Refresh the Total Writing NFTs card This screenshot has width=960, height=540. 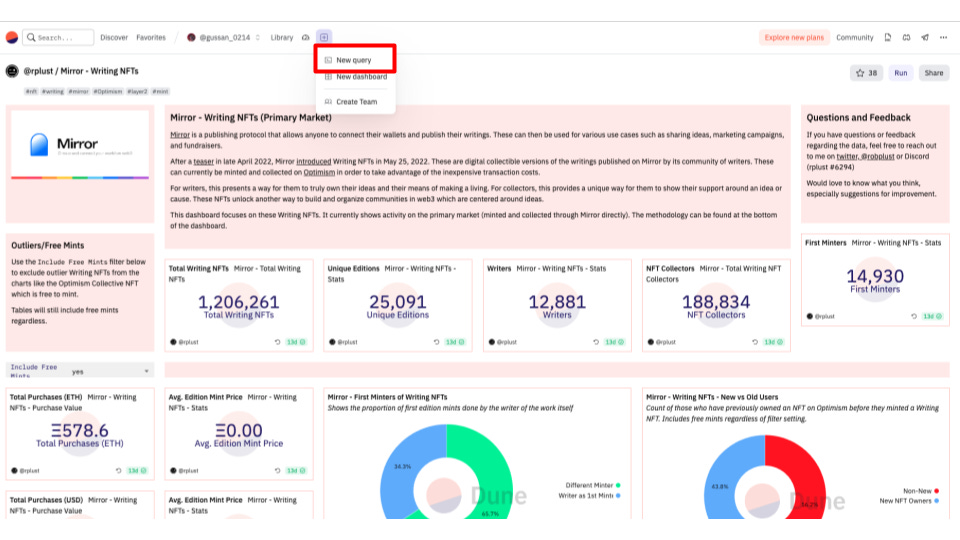click(x=277, y=342)
